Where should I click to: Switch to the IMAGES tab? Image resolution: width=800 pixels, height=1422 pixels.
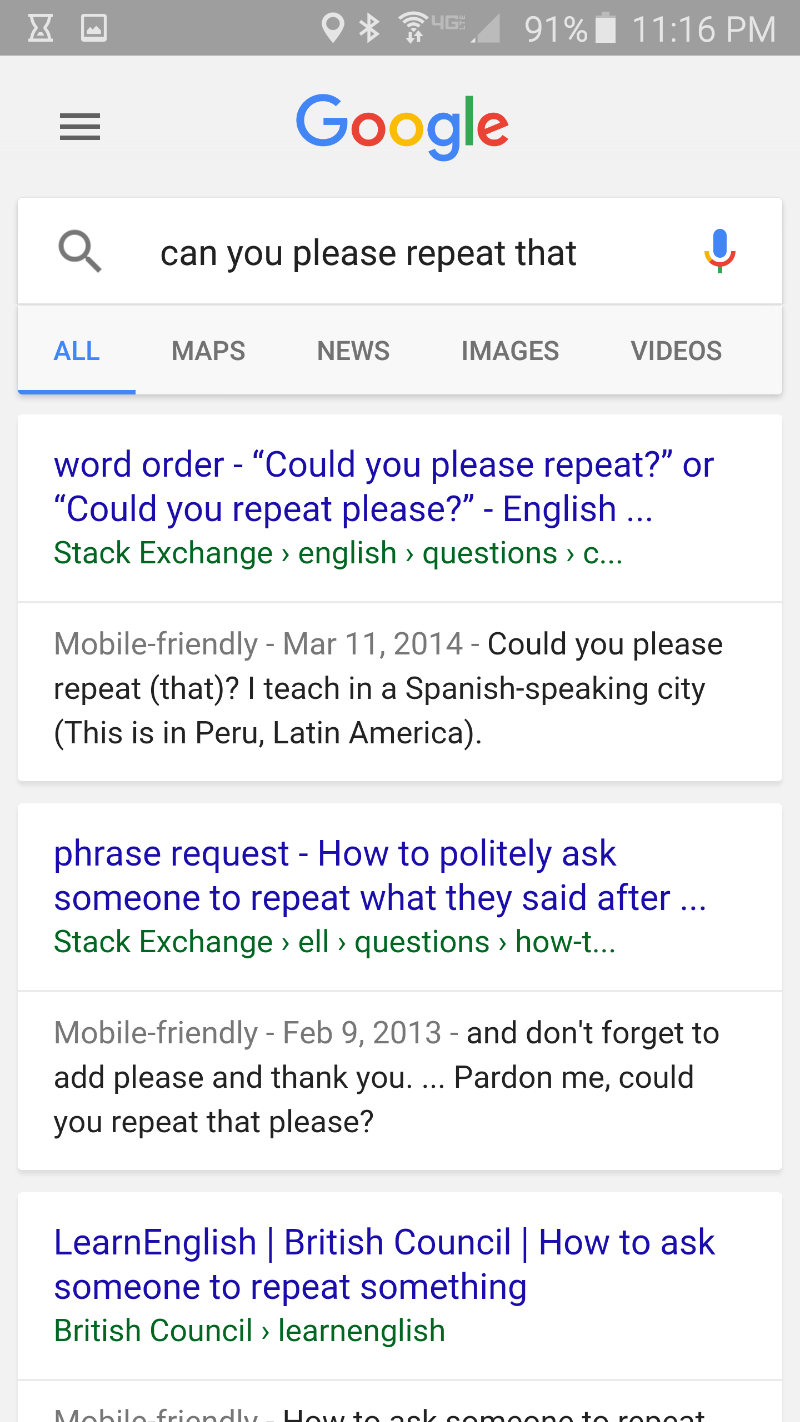coord(510,351)
